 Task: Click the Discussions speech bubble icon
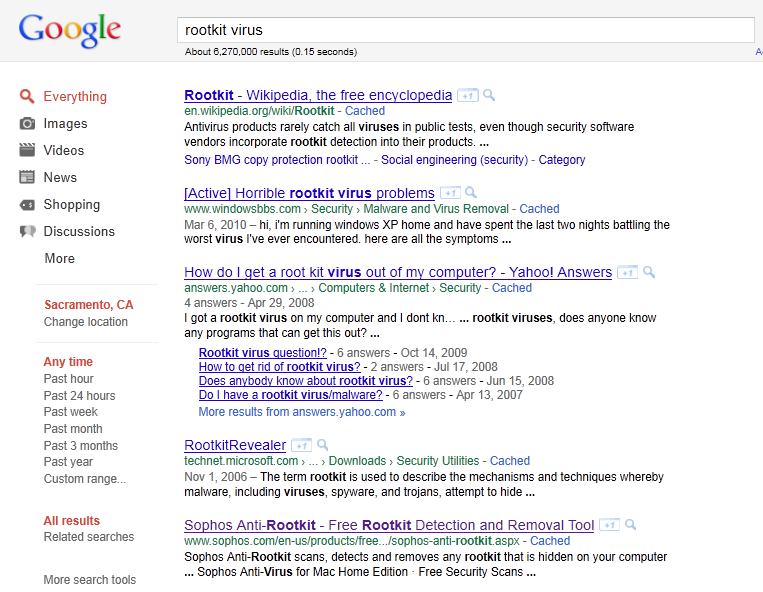[x=27, y=232]
